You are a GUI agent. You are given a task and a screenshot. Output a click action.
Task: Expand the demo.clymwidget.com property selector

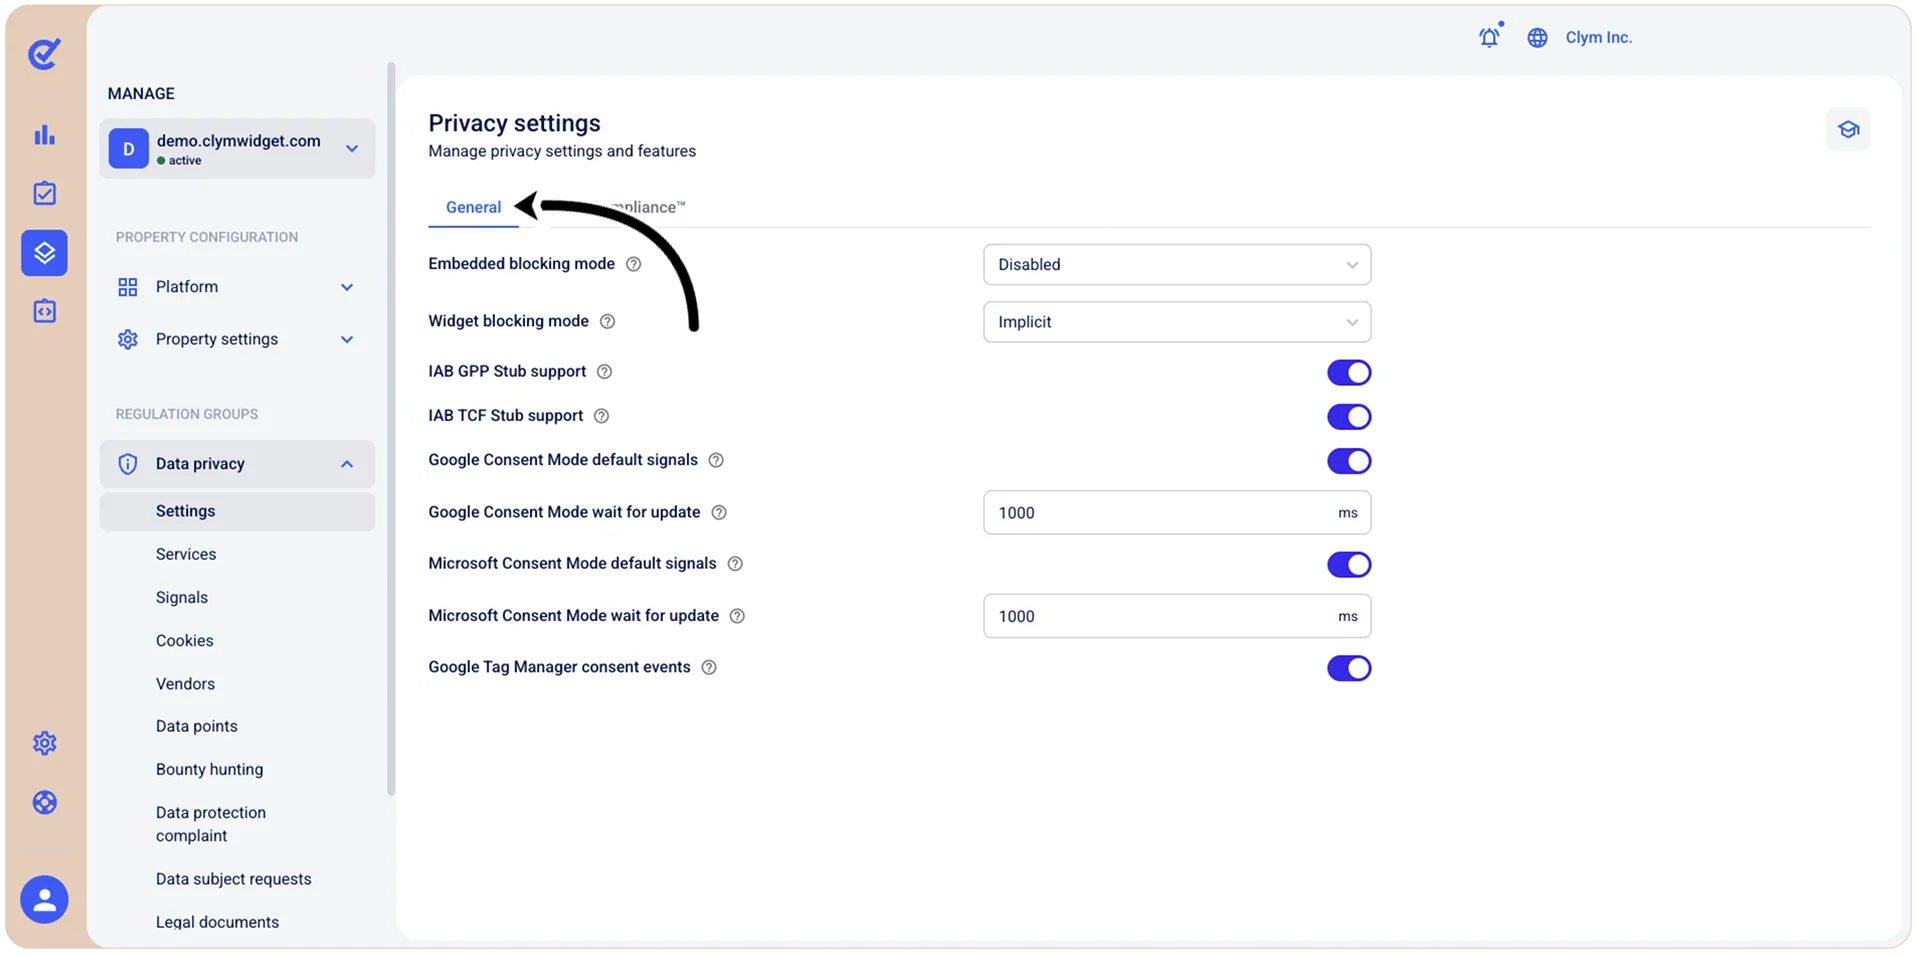pos(237,149)
